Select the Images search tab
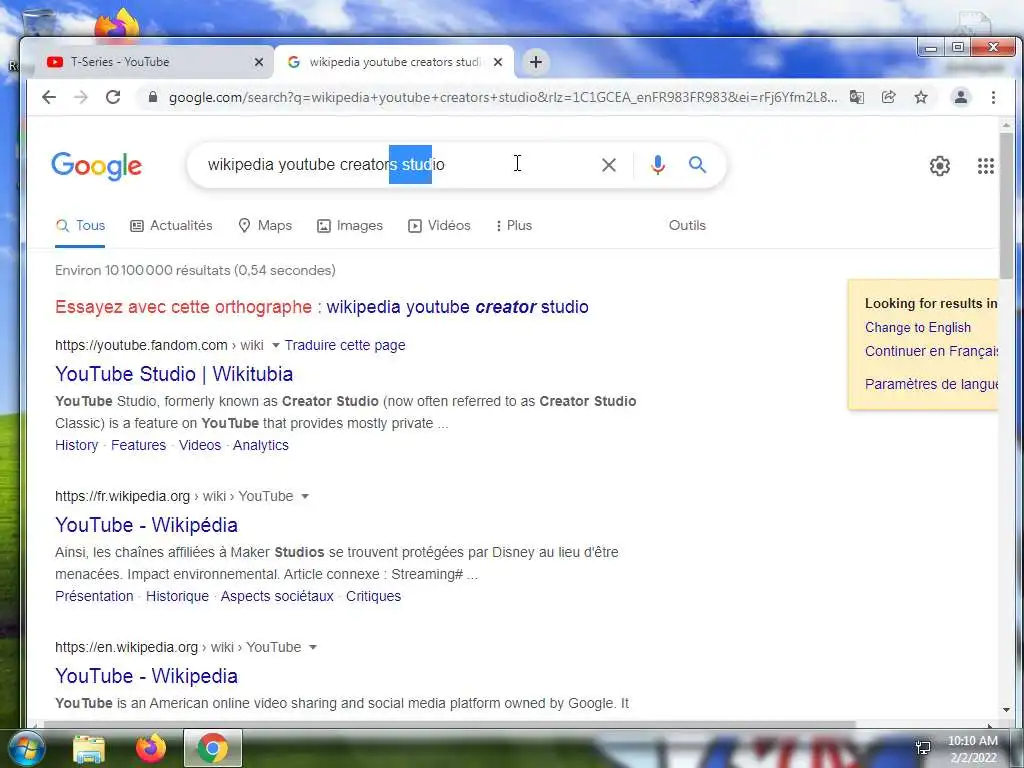1024x768 pixels. [x=350, y=225]
